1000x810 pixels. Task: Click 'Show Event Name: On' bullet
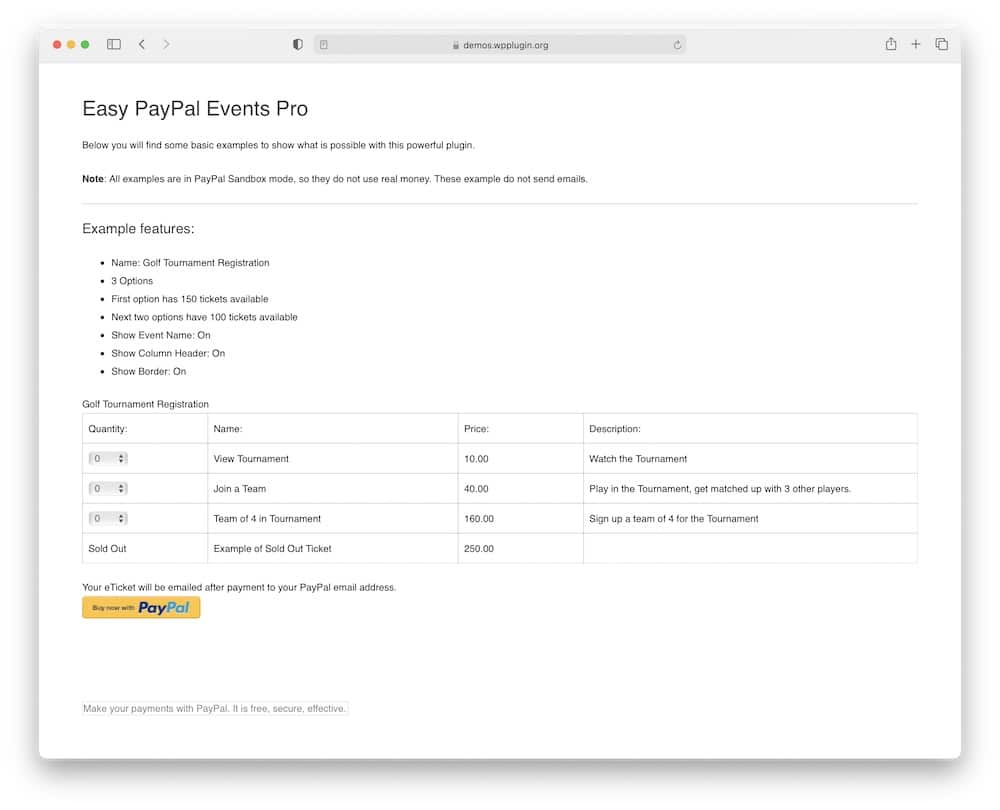(161, 335)
